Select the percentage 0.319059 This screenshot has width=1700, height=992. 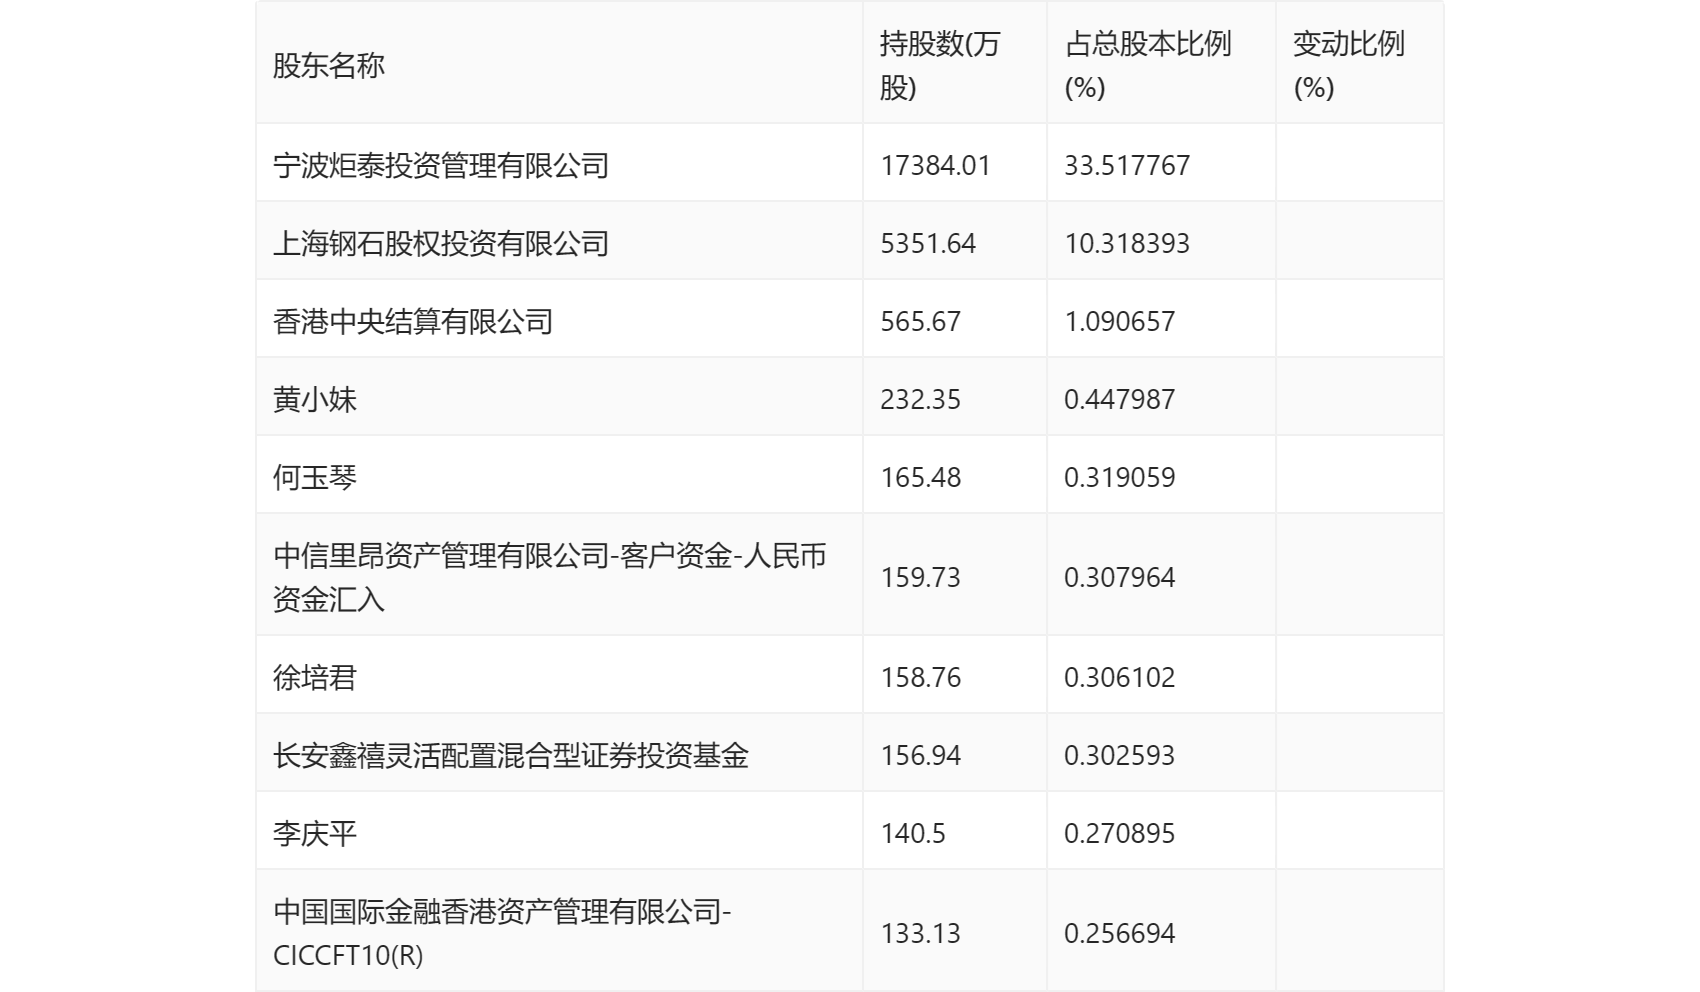point(1120,477)
